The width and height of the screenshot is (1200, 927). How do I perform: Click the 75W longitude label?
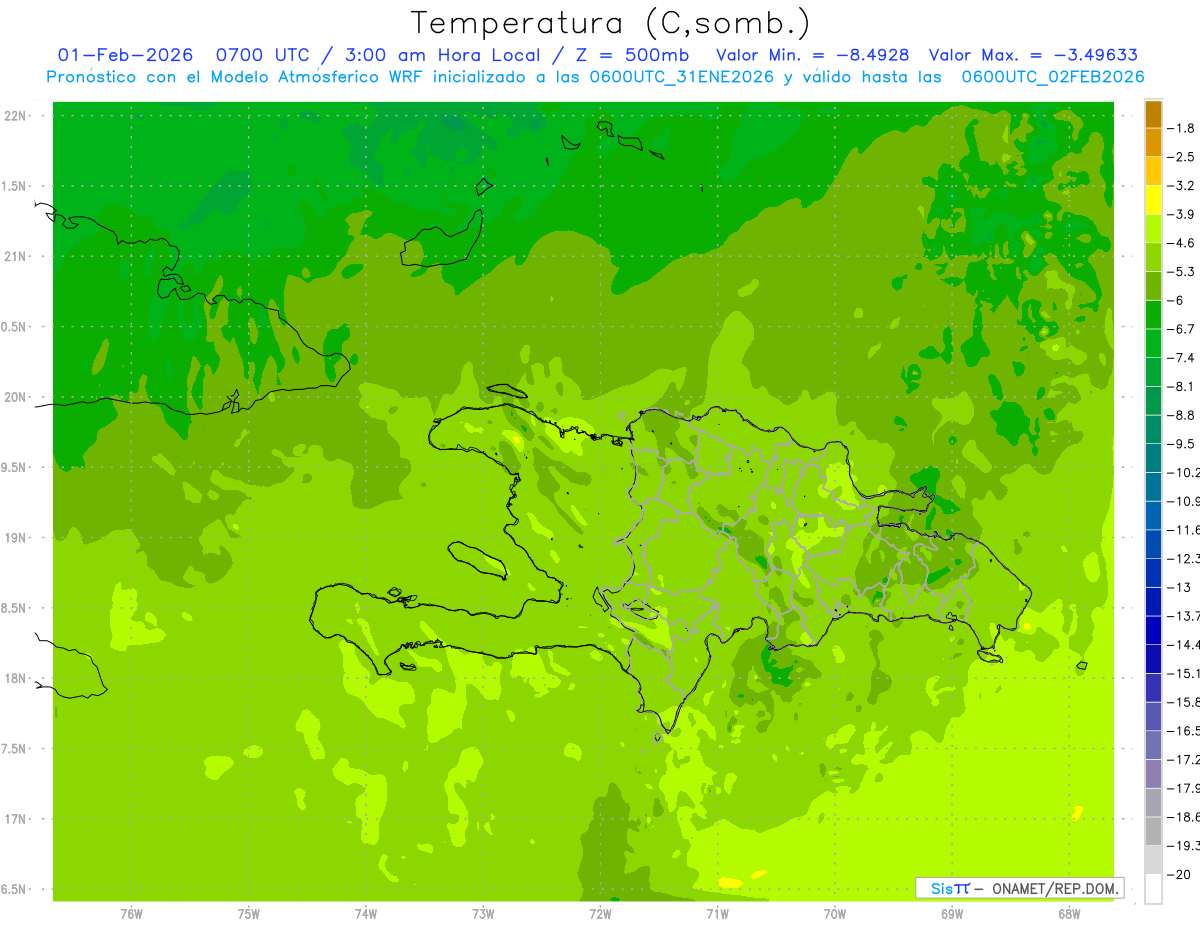248,913
